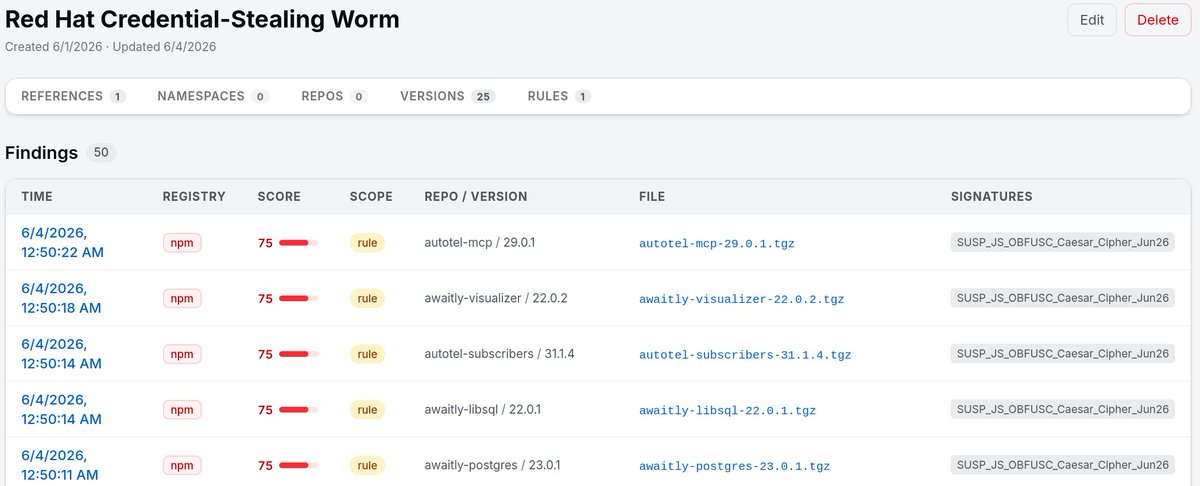Click npm badge in awaitly-libsql row
This screenshot has width=1200, height=486.
(x=182, y=410)
